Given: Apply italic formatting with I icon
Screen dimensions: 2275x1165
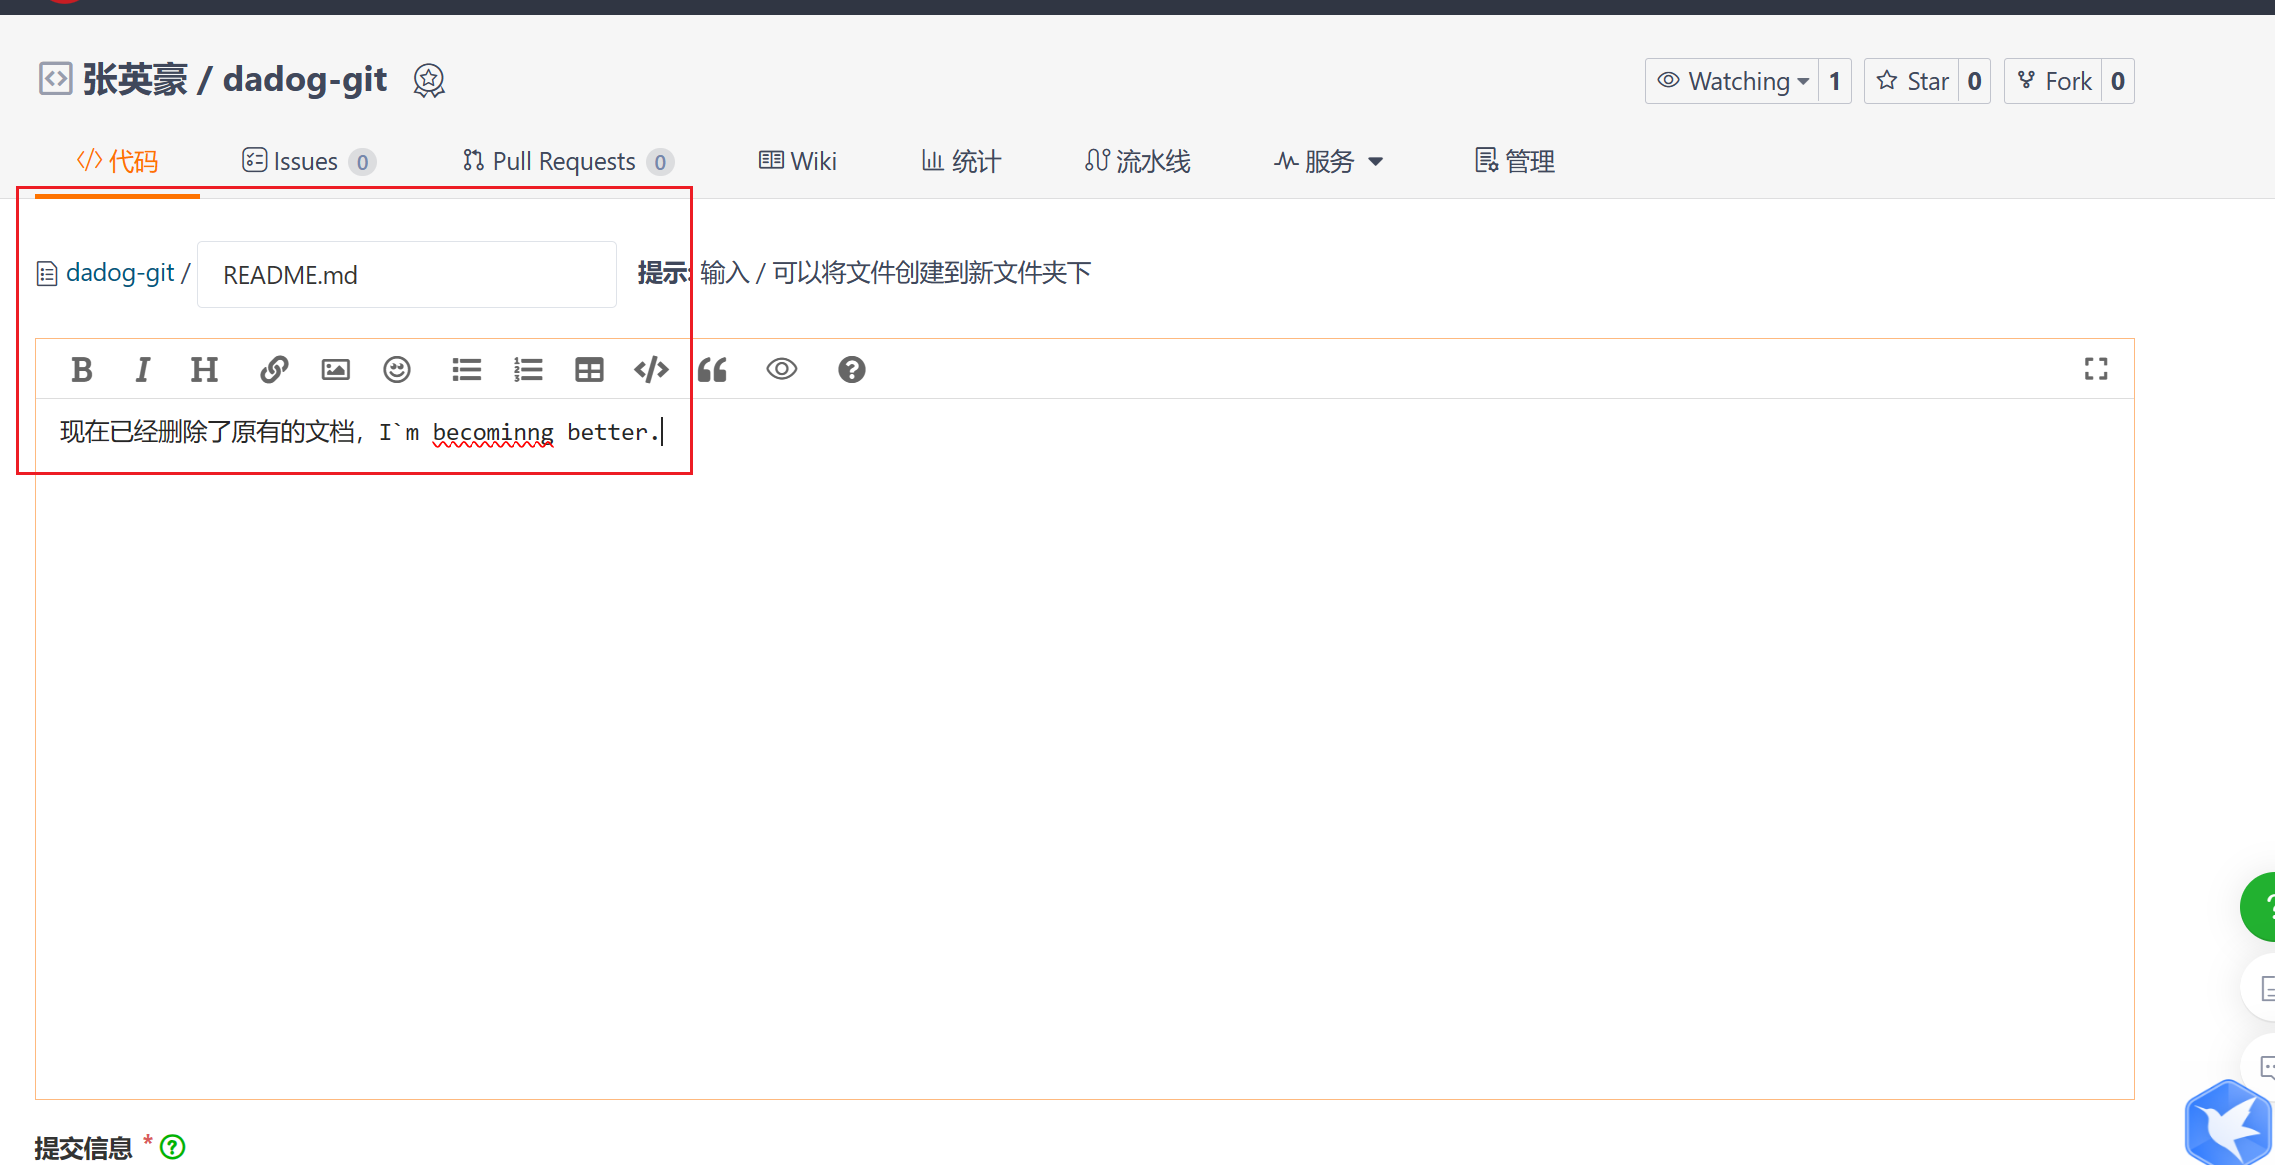Looking at the screenshot, I should (143, 370).
